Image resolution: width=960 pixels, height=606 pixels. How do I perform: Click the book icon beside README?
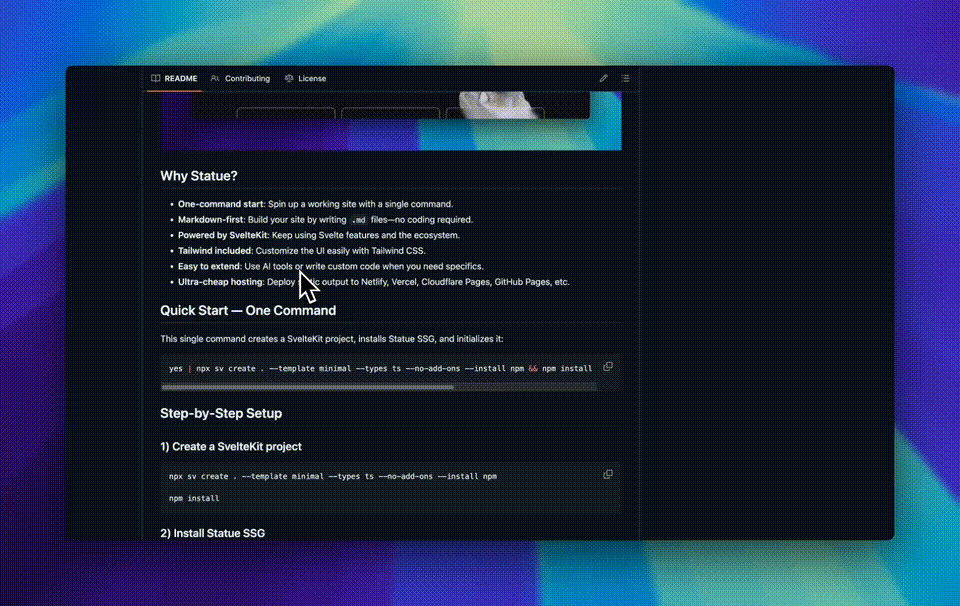coord(156,78)
